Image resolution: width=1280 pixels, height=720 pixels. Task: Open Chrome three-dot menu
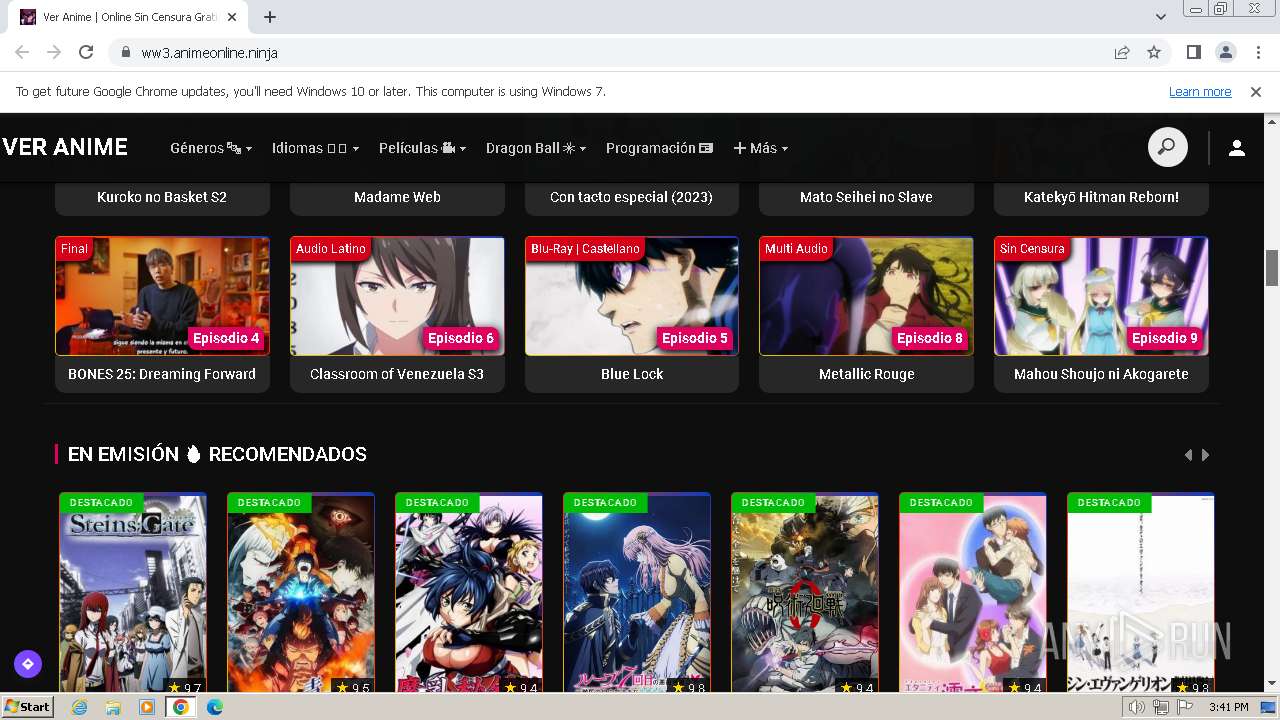tap(1257, 52)
